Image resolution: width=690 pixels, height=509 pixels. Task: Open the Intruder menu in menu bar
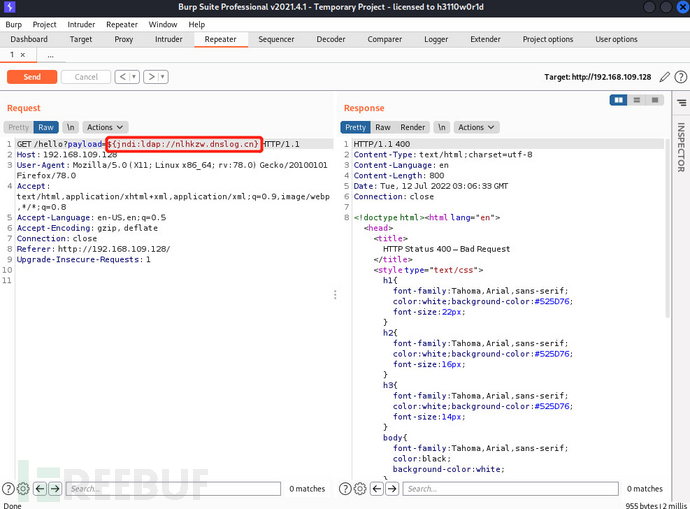(81, 25)
